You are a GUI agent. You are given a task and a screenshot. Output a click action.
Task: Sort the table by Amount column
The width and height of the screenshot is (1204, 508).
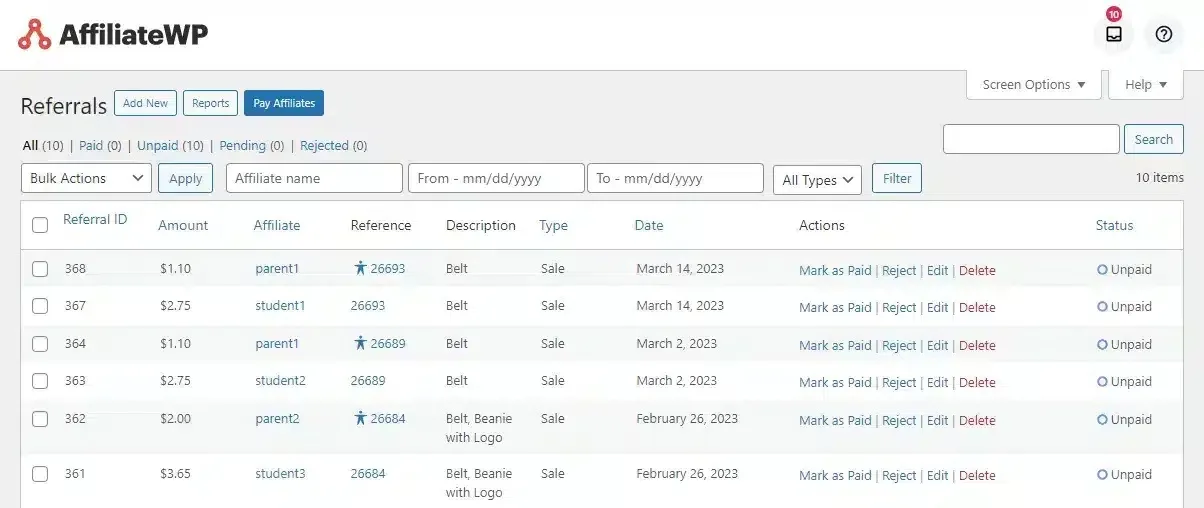click(183, 225)
